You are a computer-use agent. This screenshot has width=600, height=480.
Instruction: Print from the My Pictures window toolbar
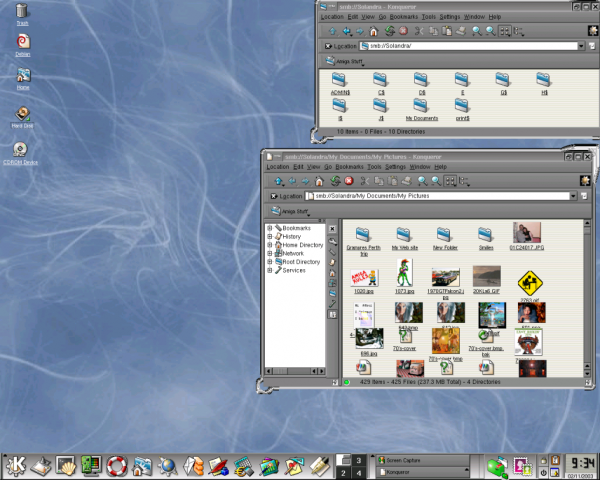point(406,181)
